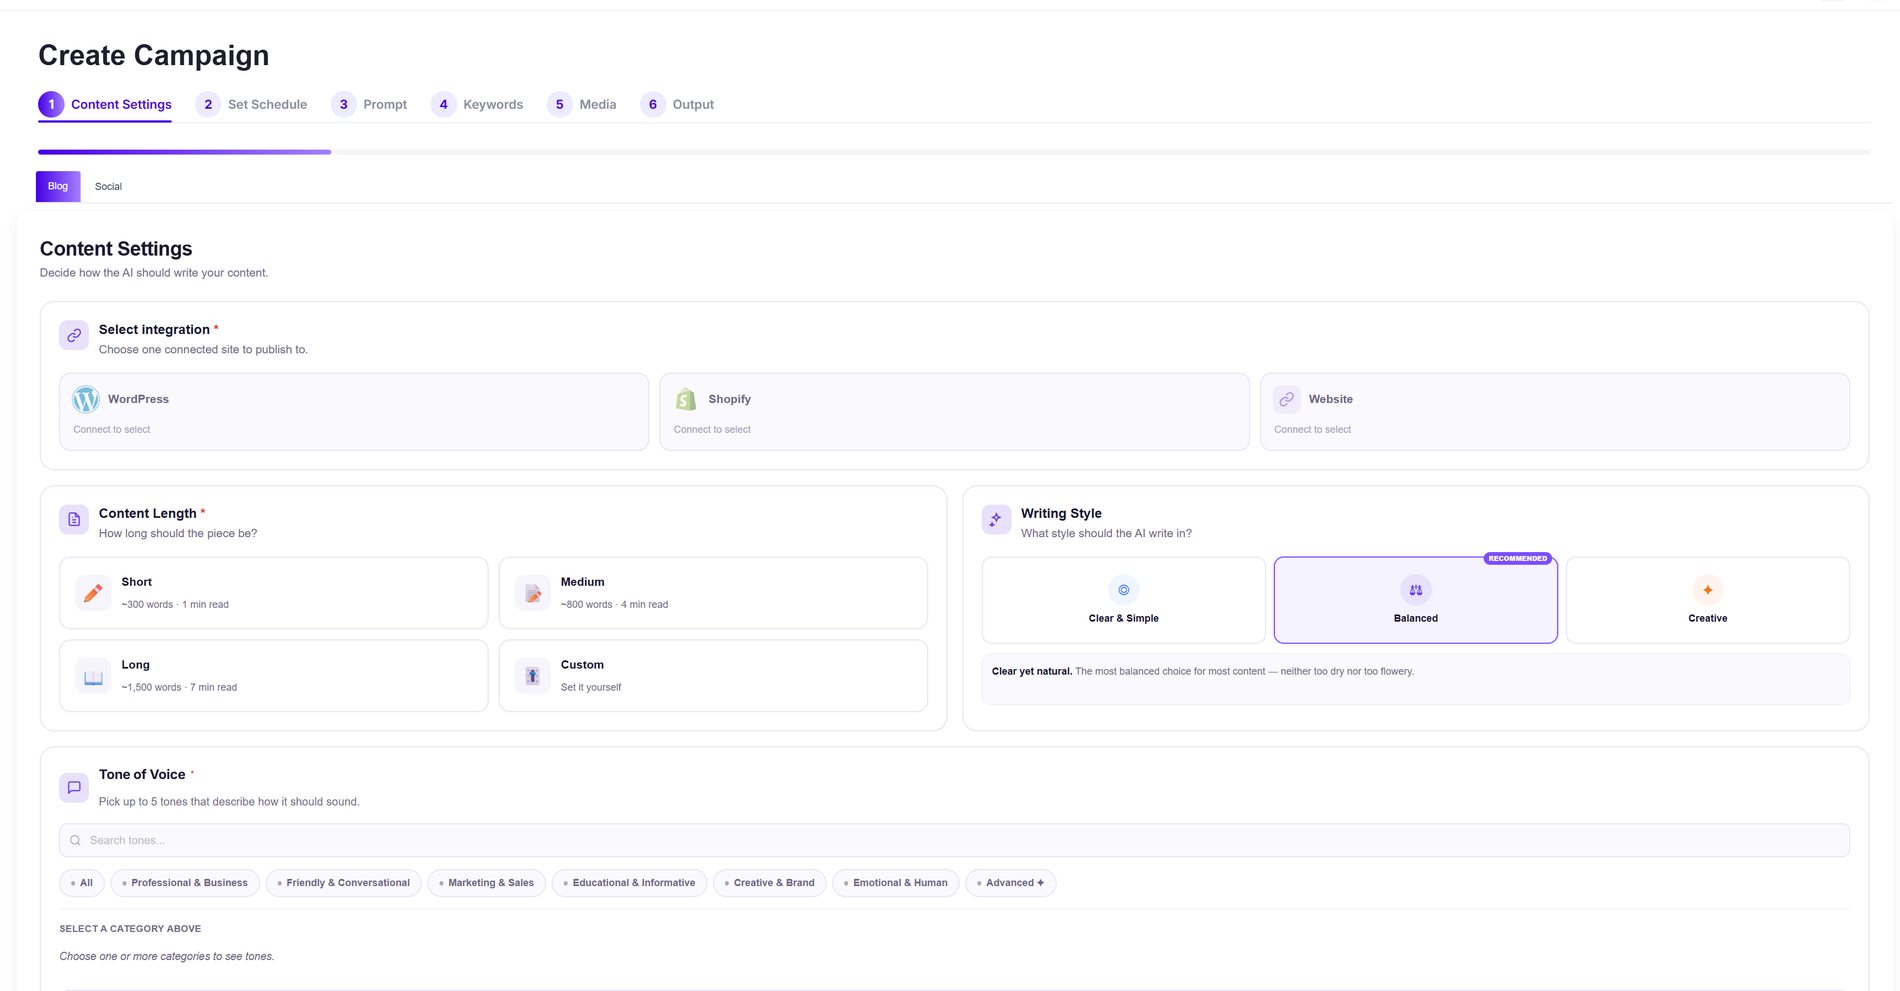
Task: Select the Blog tab
Action: coord(58,187)
